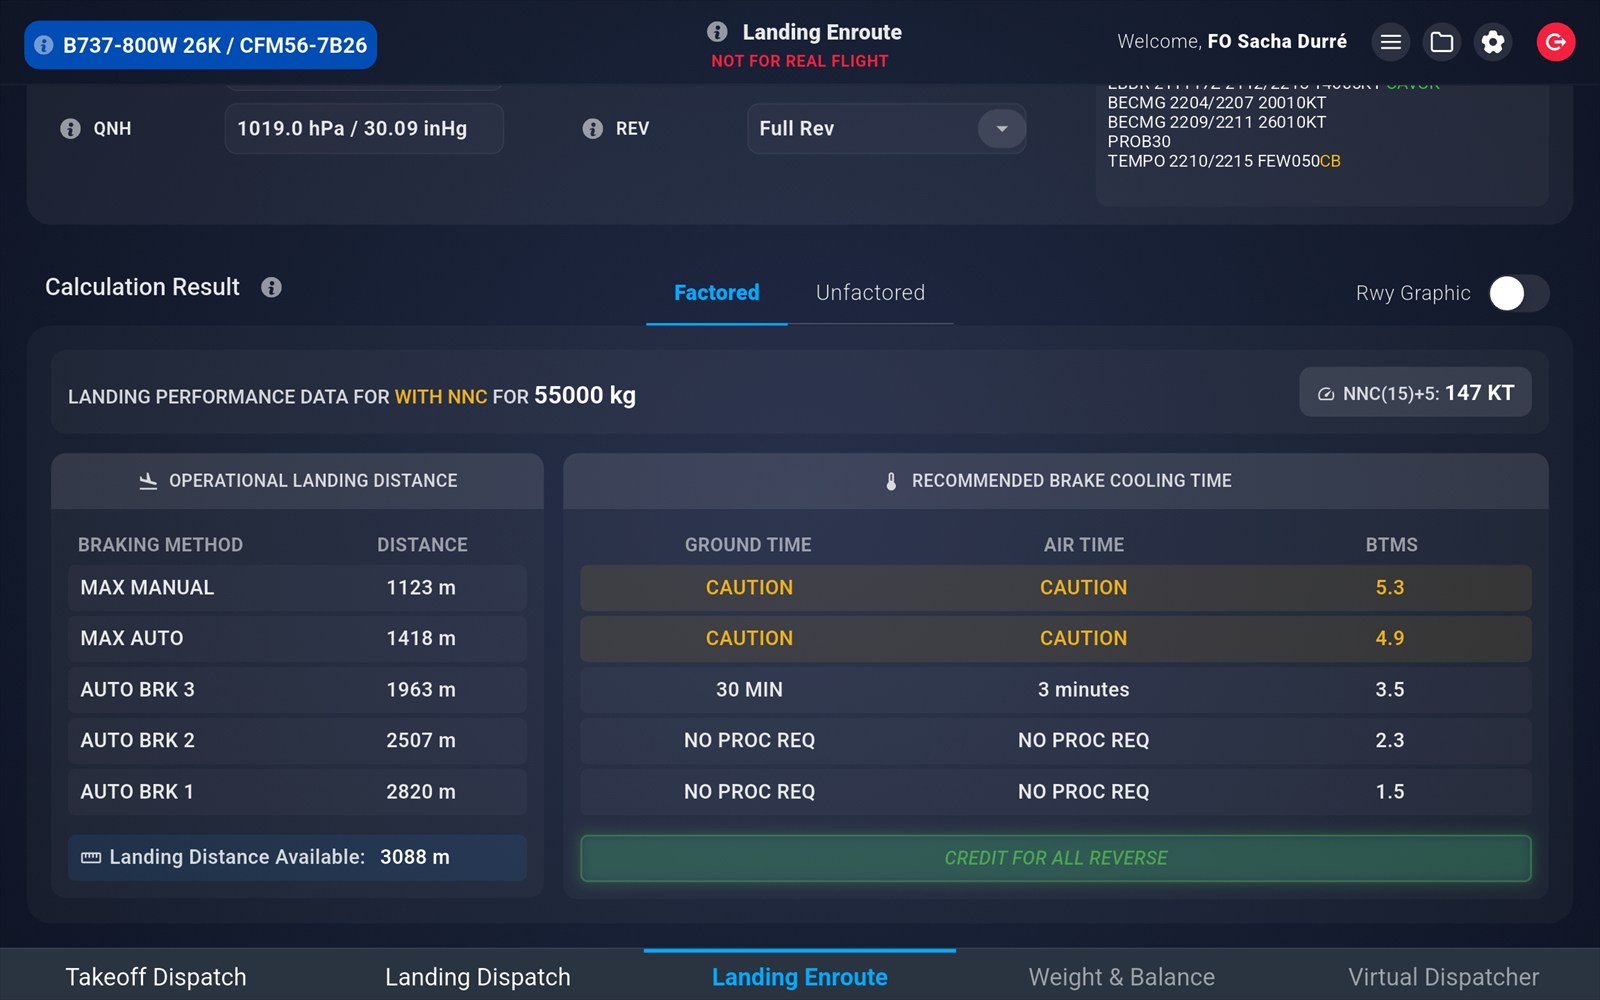
Task: Click info icon next to Calculation Result
Action: pos(271,287)
